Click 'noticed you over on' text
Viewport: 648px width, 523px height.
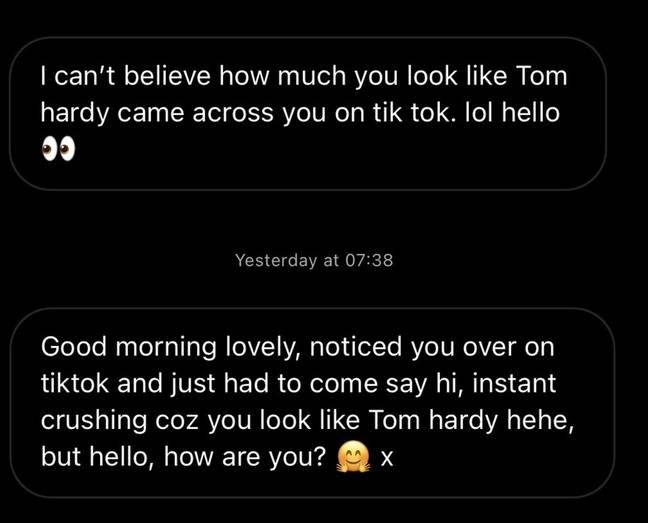coord(431,347)
